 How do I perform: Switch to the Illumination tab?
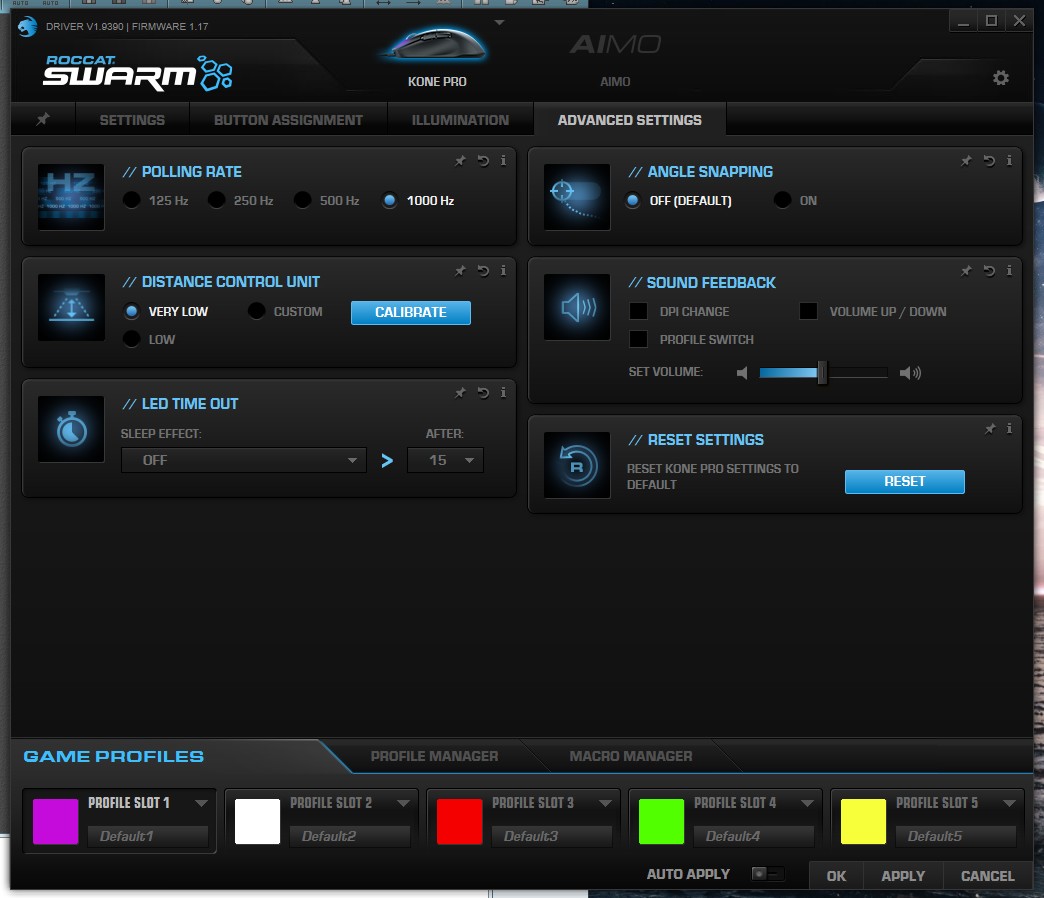coord(460,119)
